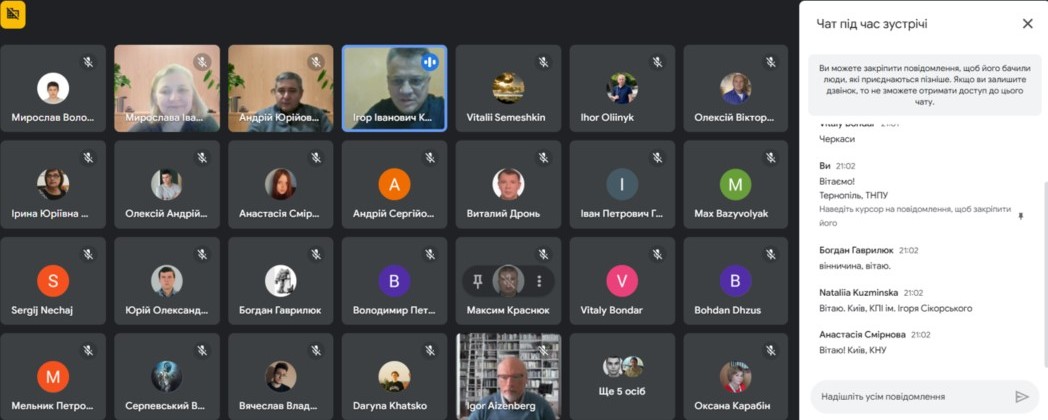Click the pin icon on Максим Краснюк tile
The width and height of the screenshot is (1048, 420).
(477, 282)
